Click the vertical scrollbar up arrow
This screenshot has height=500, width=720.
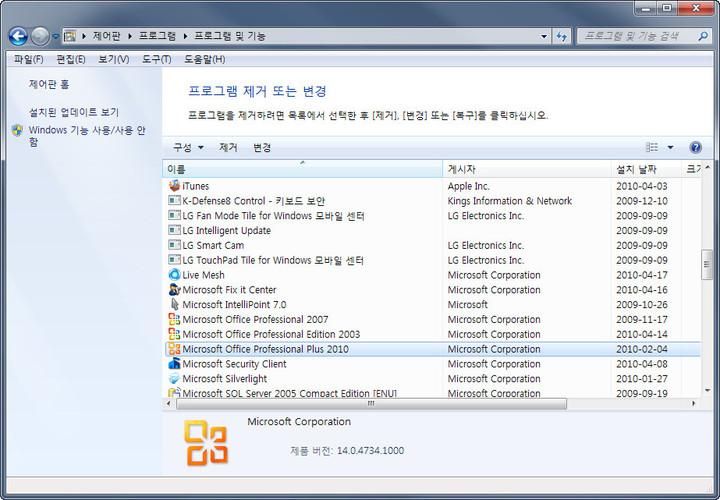tap(707, 167)
